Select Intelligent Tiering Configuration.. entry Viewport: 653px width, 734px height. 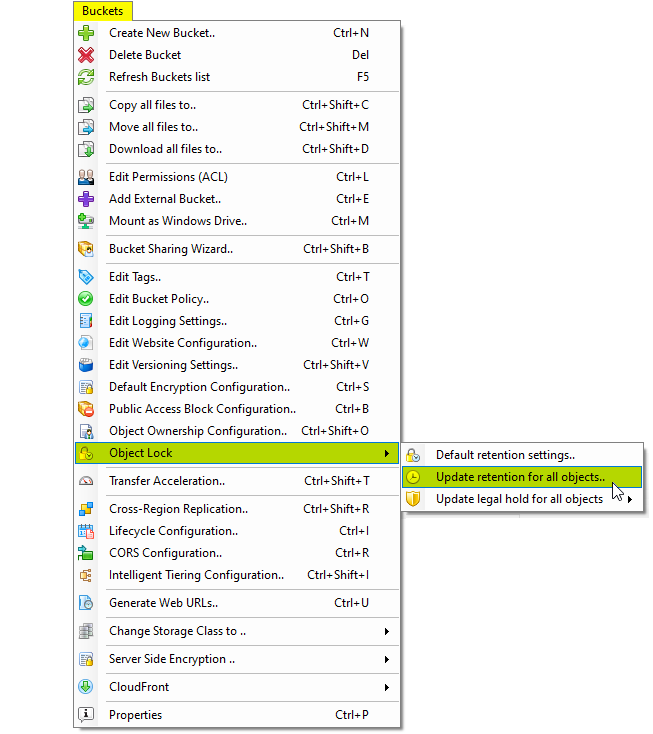tap(237, 575)
